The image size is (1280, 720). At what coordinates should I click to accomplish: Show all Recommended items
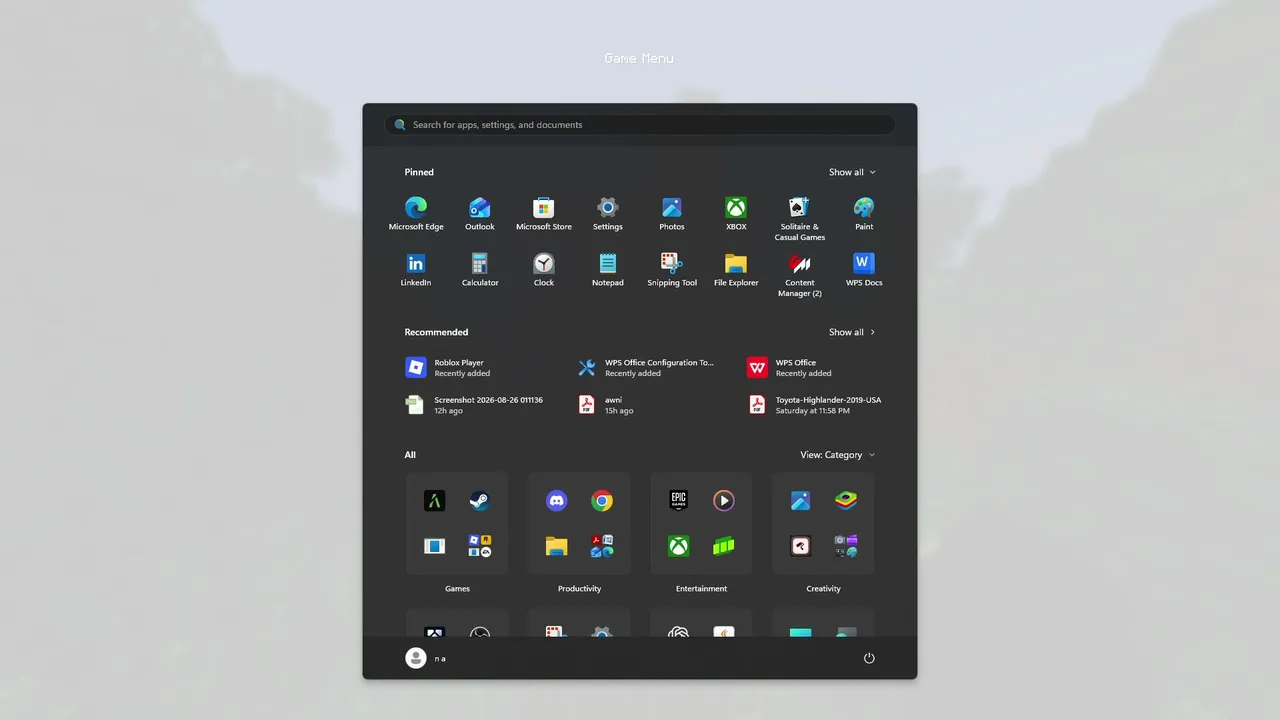pos(852,332)
